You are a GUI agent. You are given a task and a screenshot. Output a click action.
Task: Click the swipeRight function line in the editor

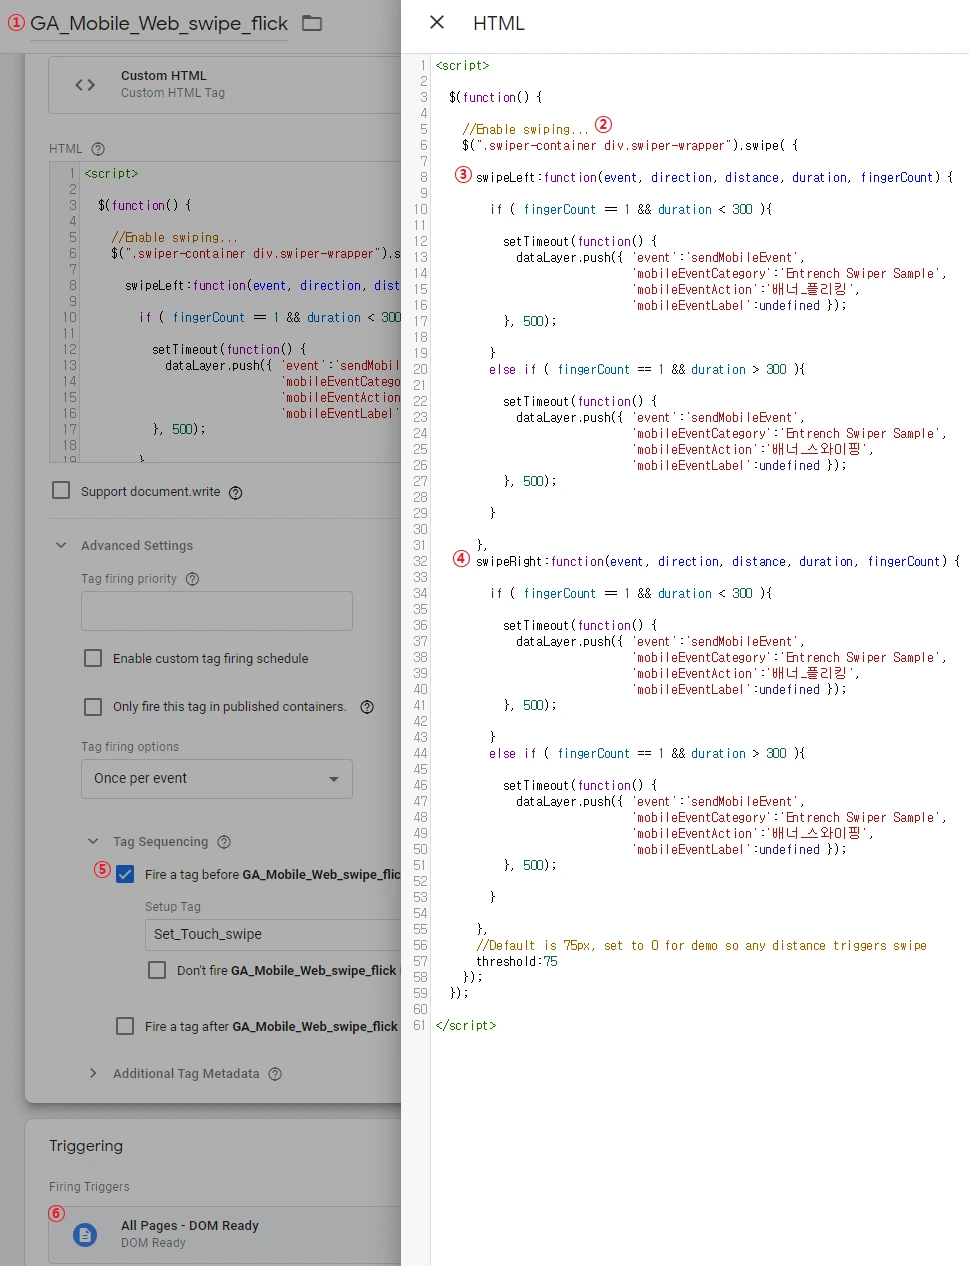point(717,561)
